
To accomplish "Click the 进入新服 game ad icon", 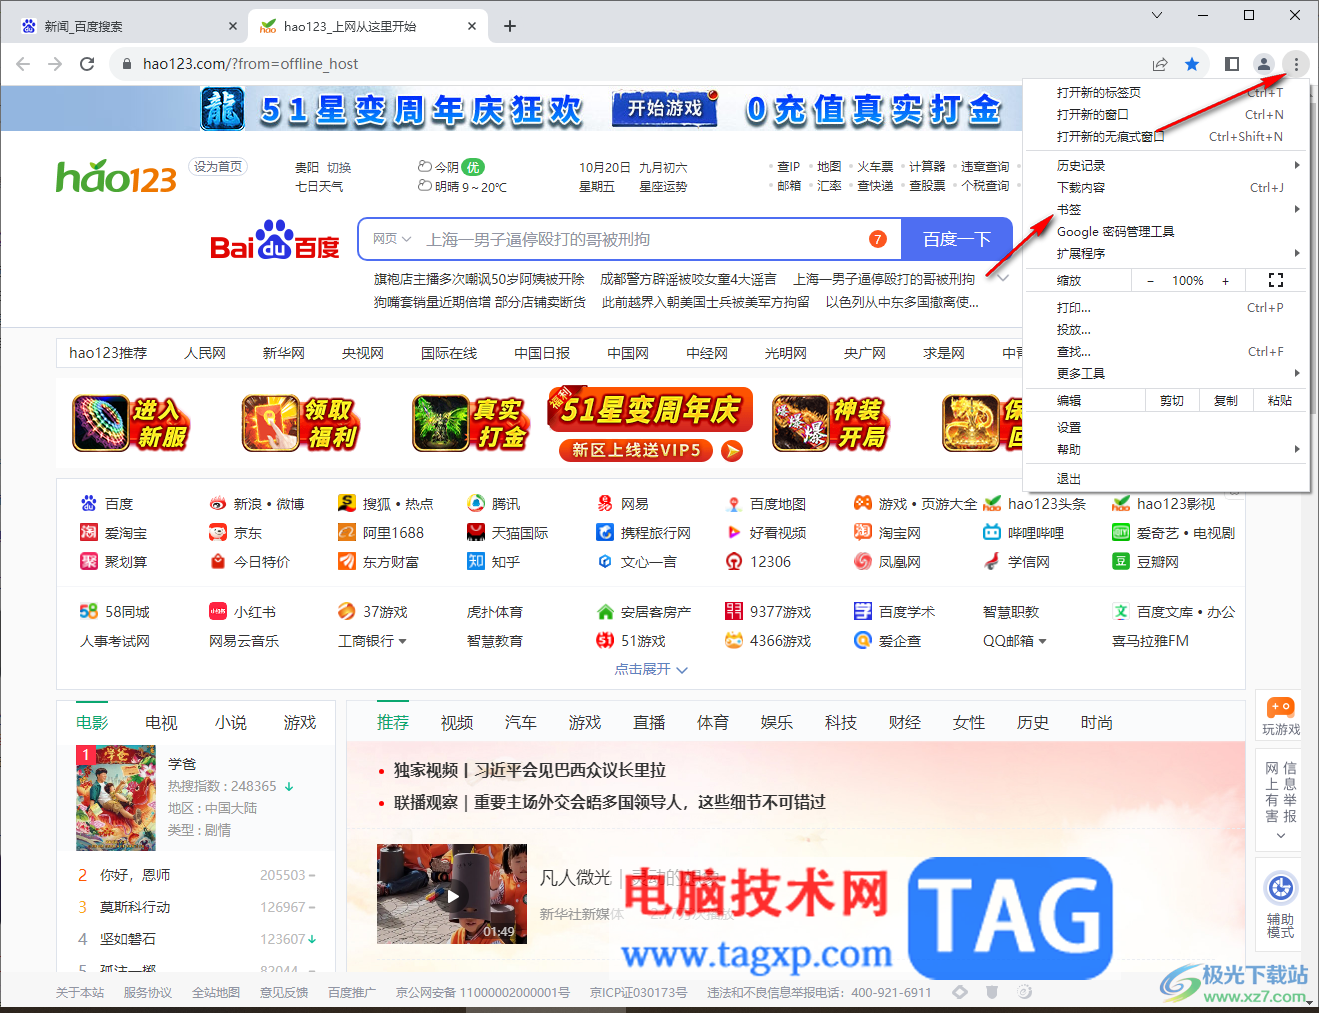I will (x=132, y=423).
